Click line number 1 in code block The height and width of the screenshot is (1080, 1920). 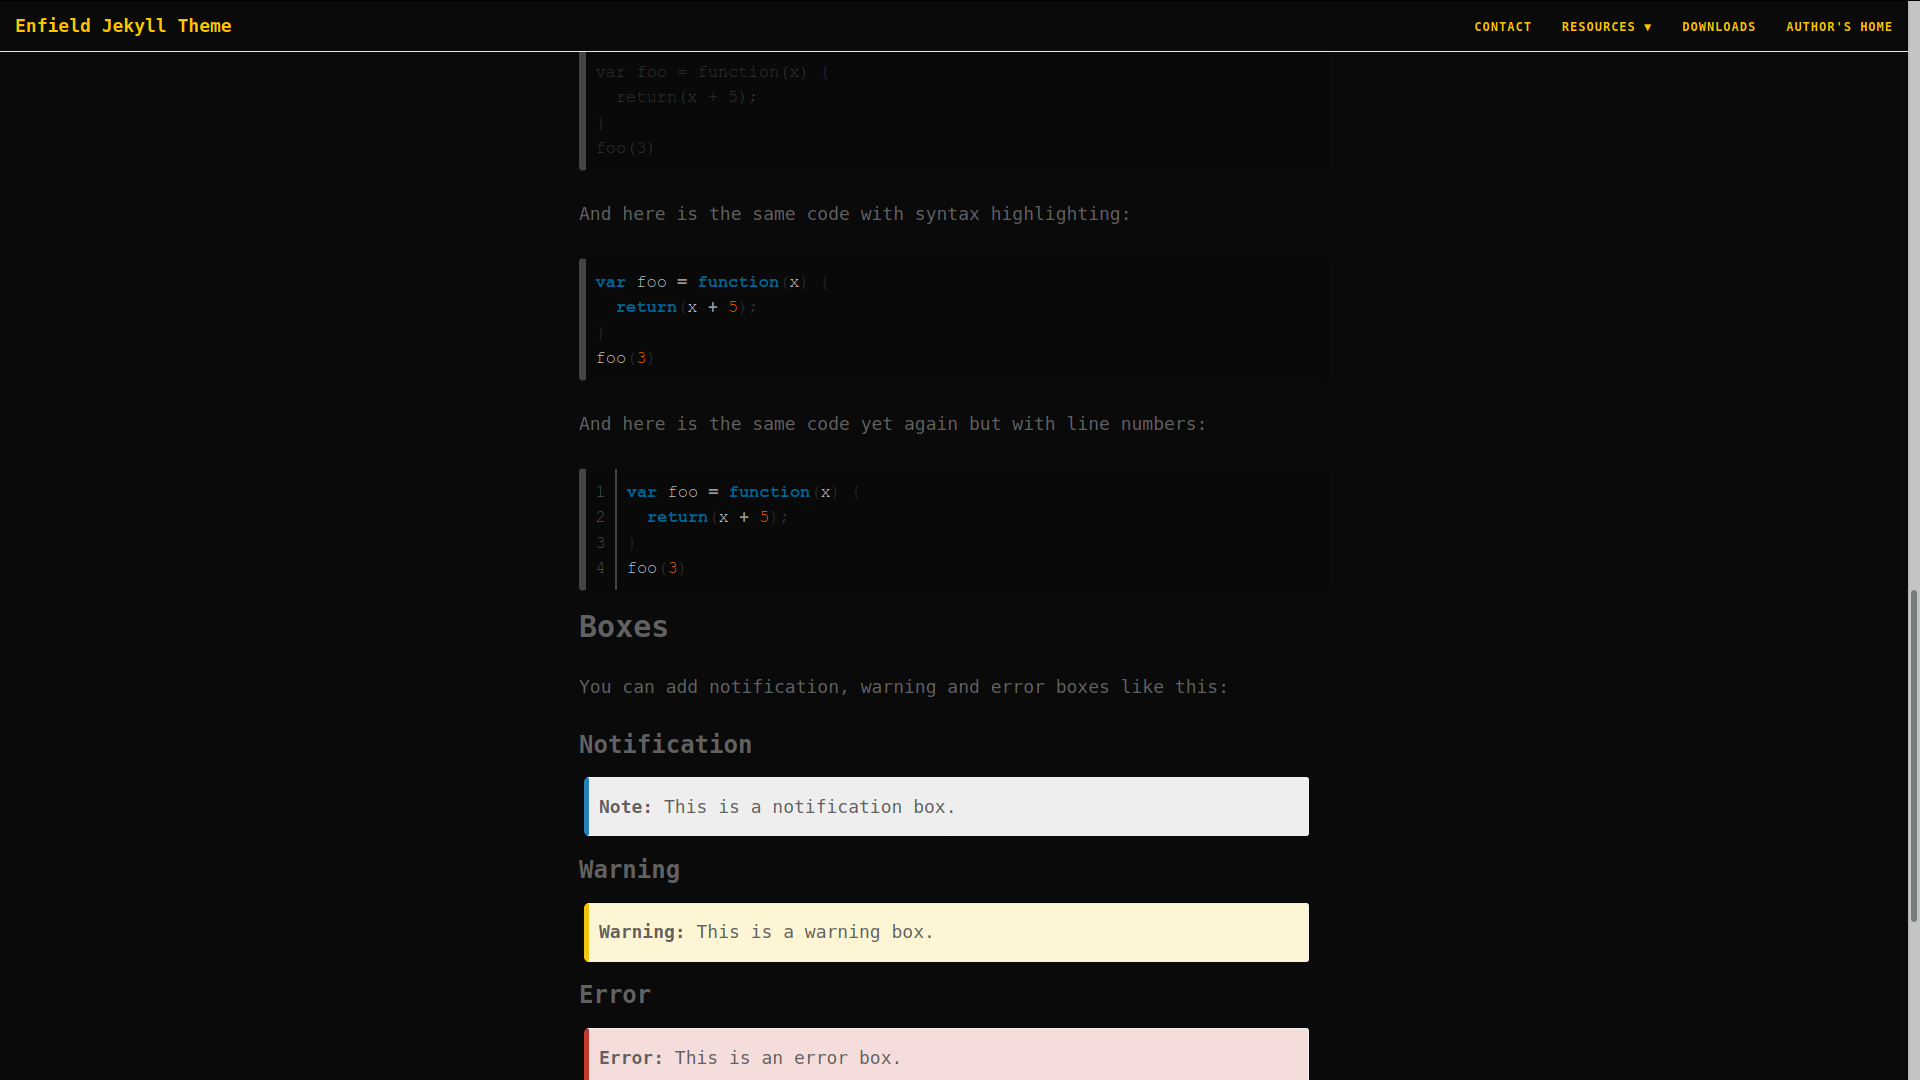[x=600, y=492]
